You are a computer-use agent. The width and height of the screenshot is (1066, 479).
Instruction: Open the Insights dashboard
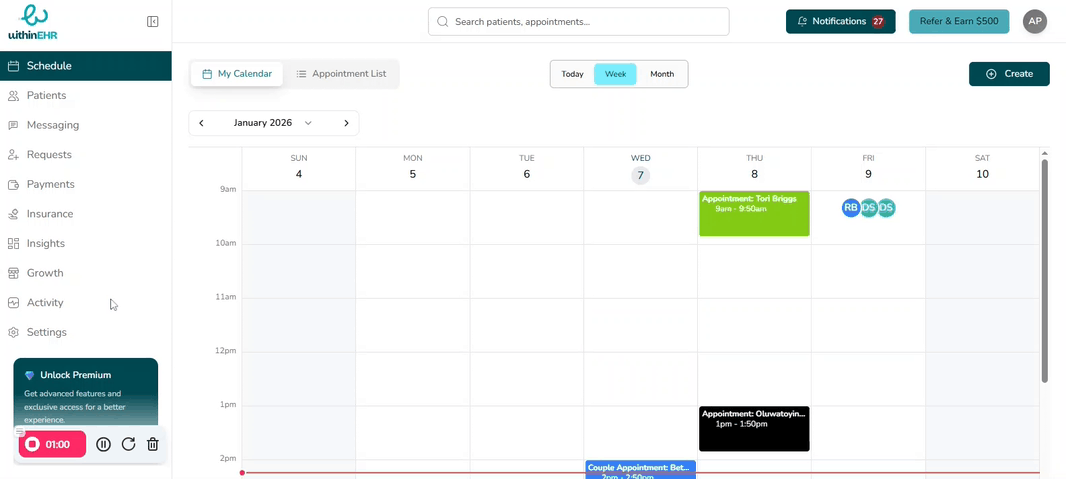pos(45,243)
